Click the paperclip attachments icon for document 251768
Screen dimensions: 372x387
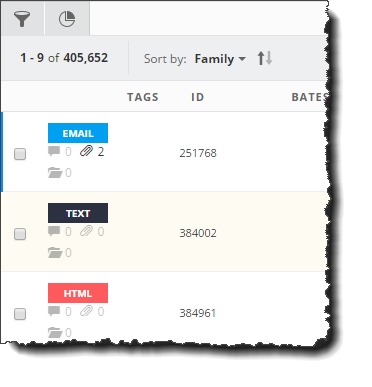coord(86,152)
